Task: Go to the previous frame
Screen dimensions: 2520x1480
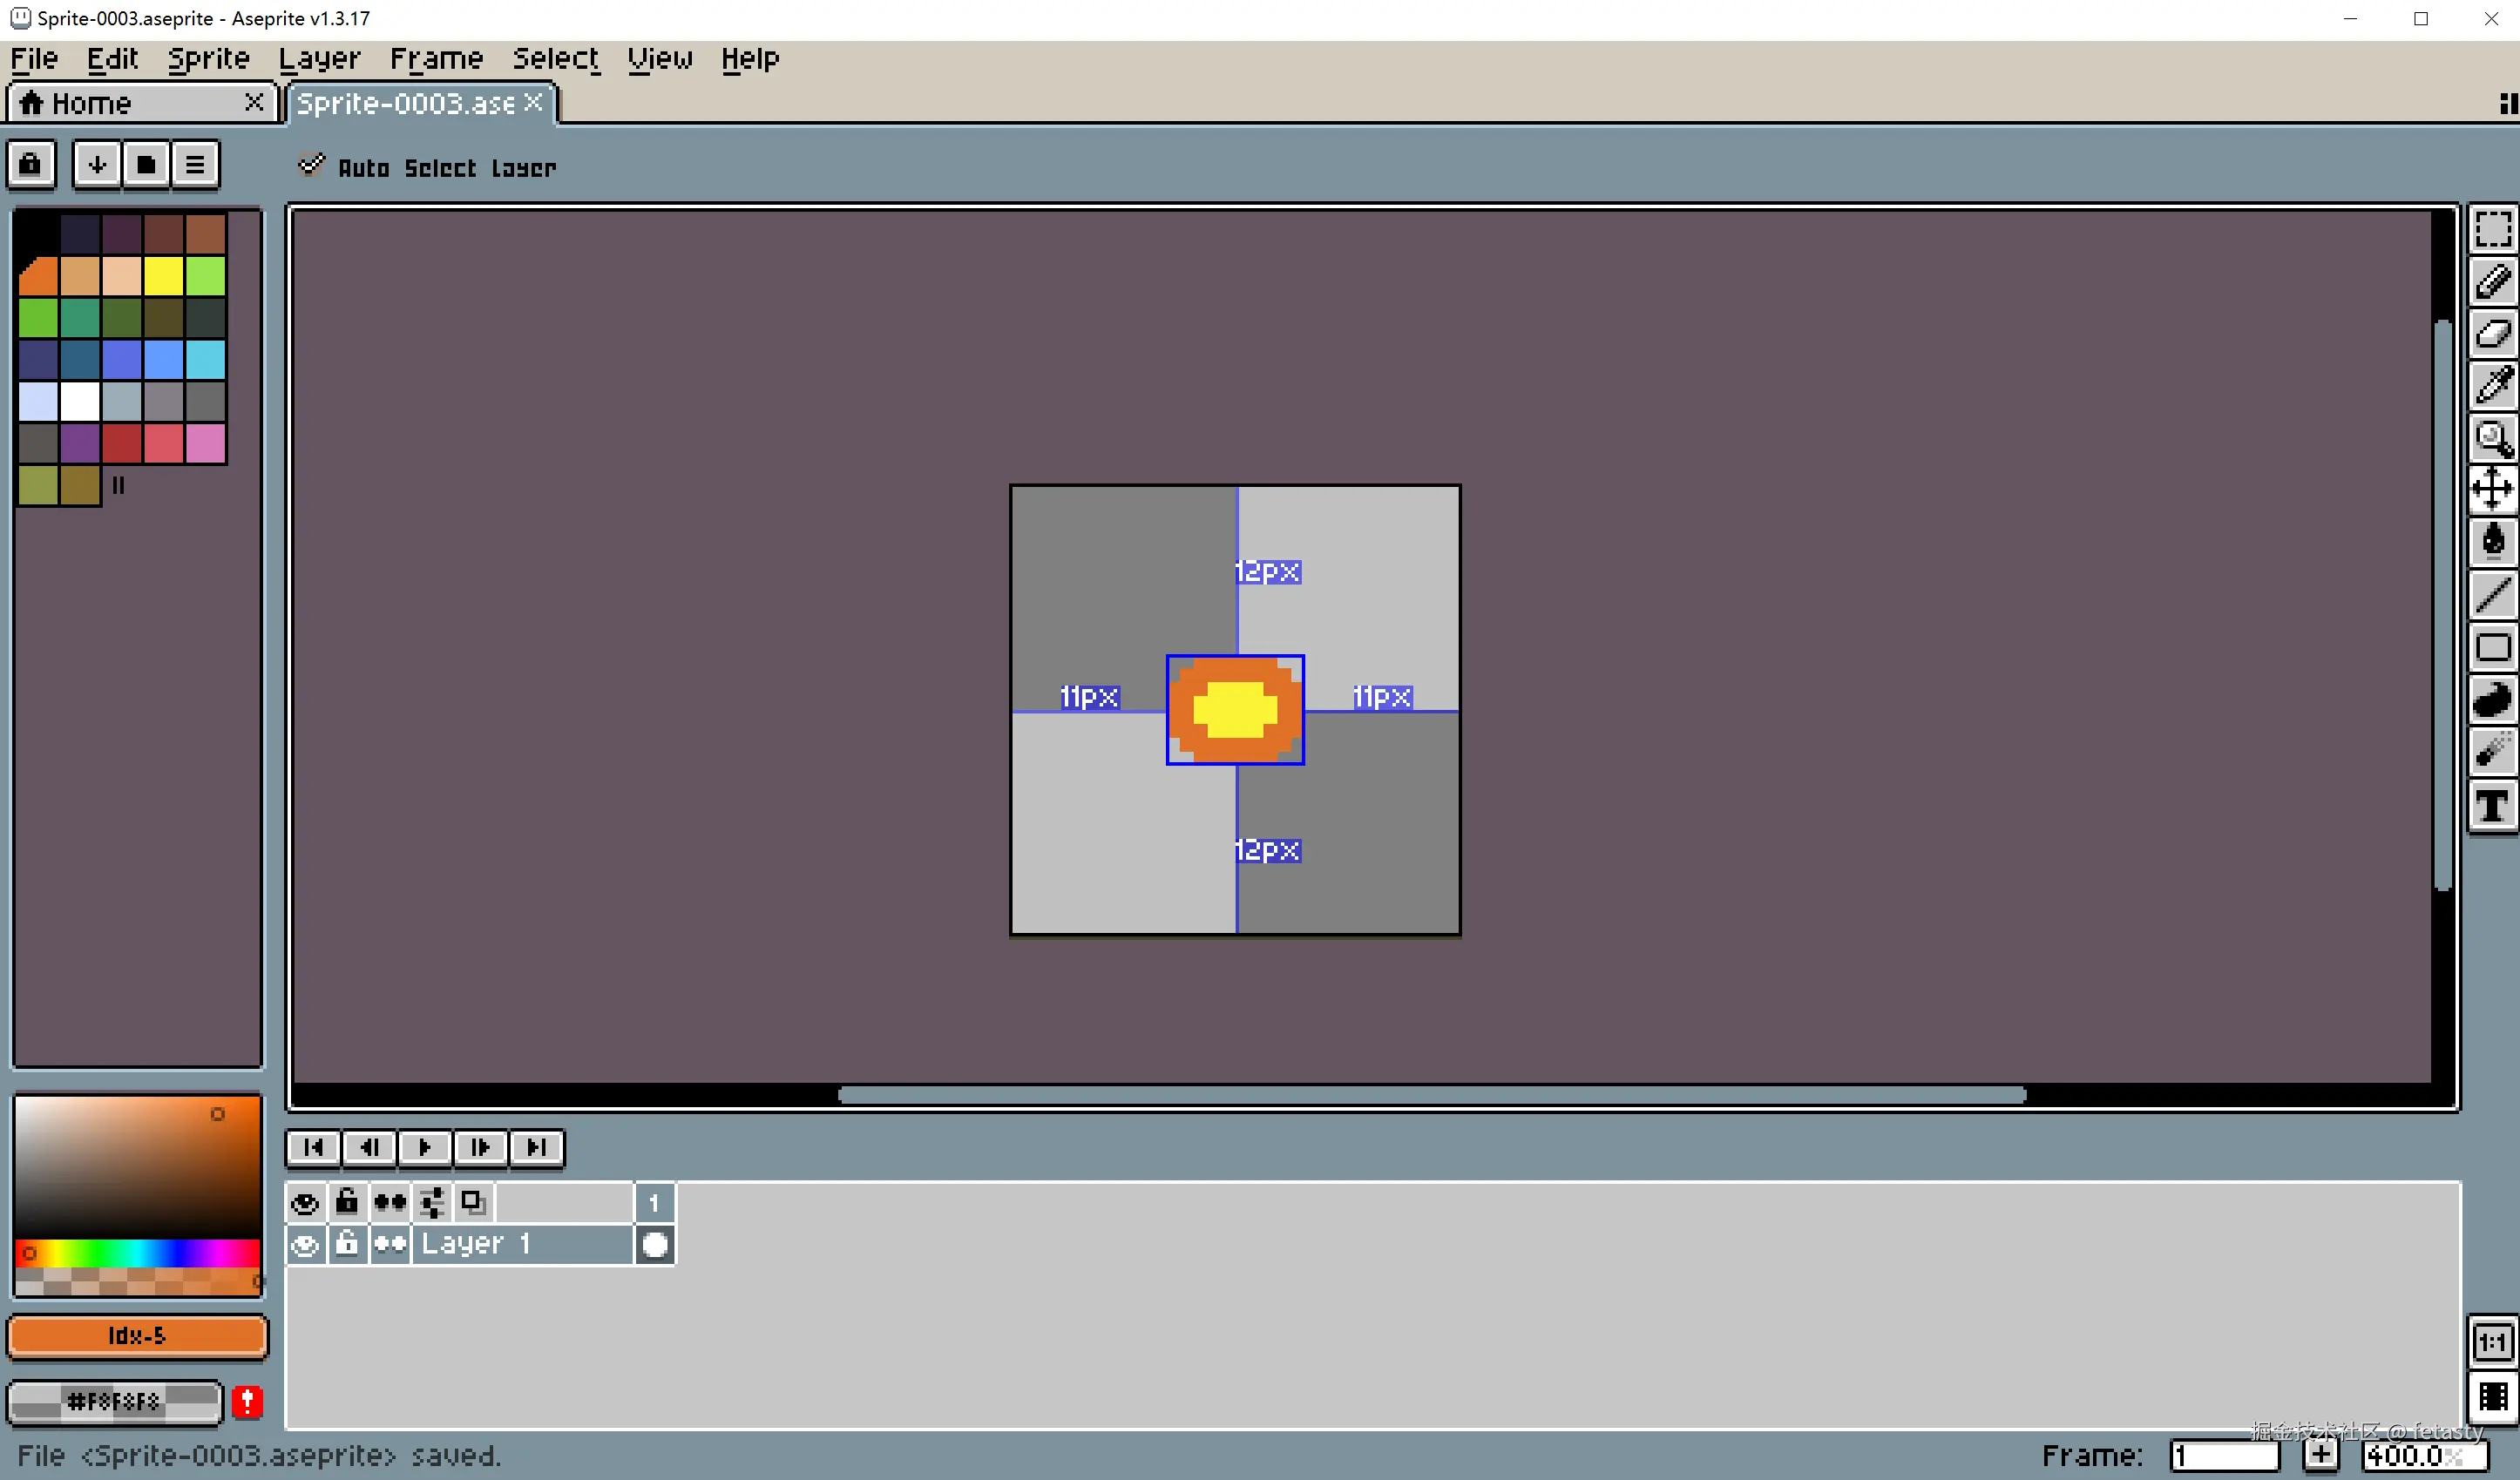Action: (369, 1147)
